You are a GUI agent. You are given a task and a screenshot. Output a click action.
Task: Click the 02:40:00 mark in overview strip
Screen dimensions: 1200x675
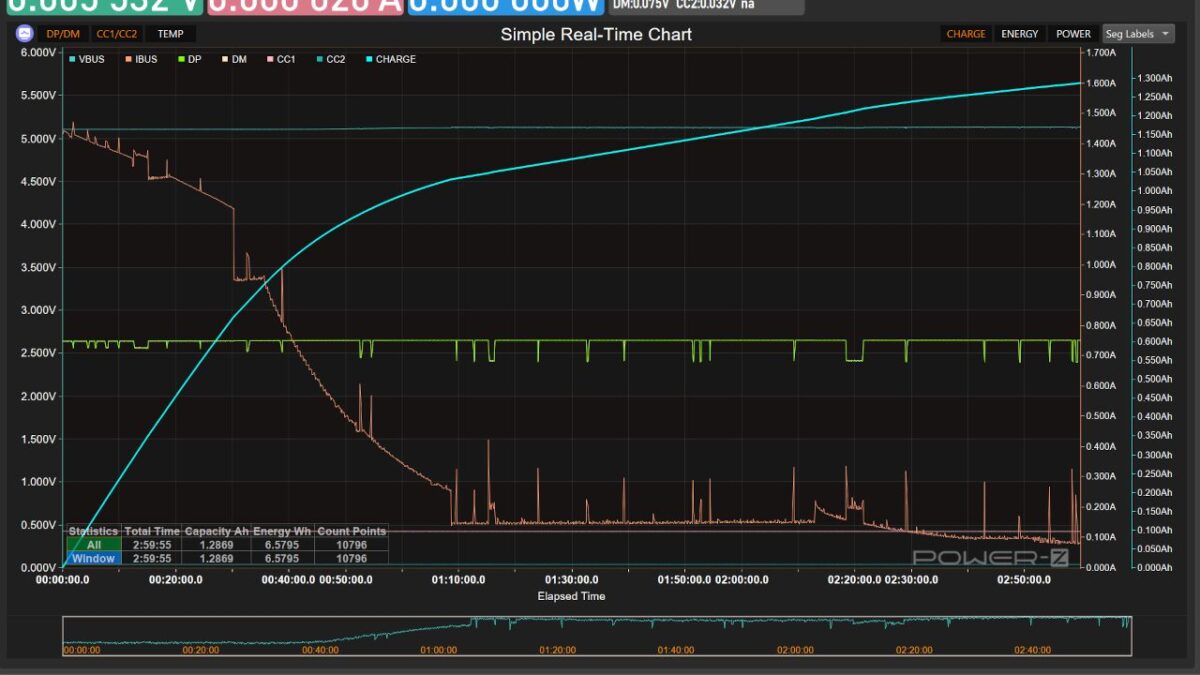1032,650
